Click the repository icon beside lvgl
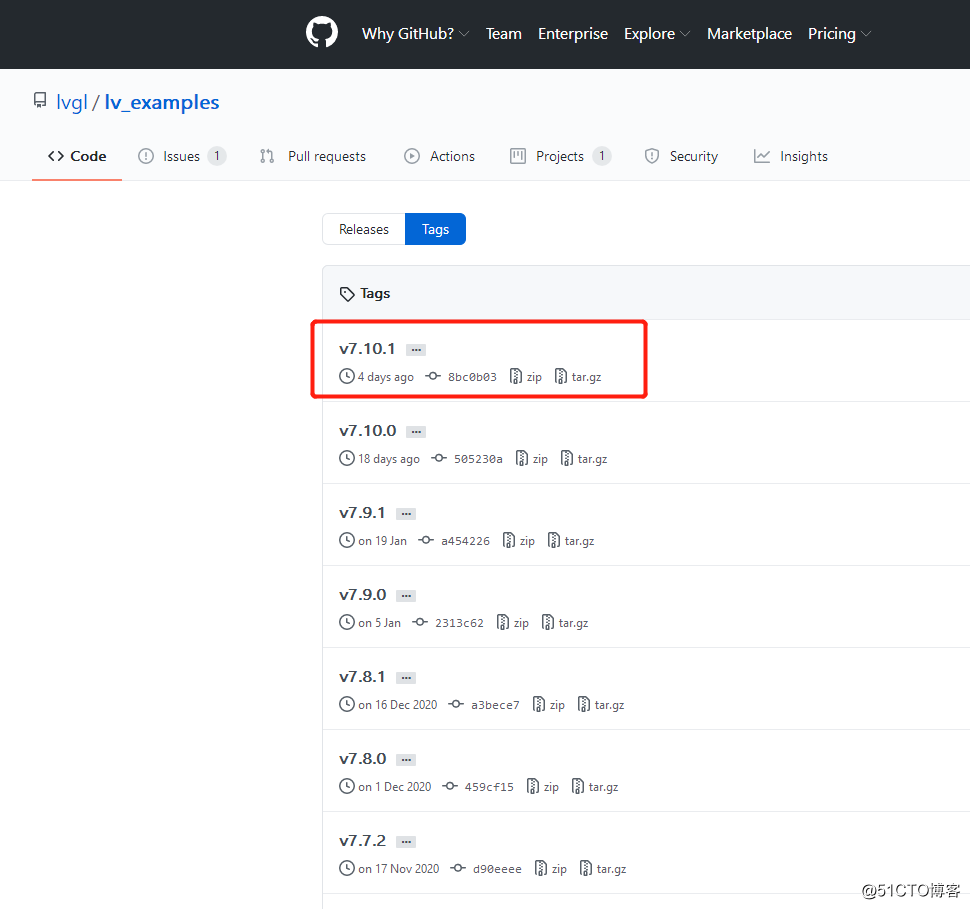This screenshot has height=909, width=970. click(40, 101)
